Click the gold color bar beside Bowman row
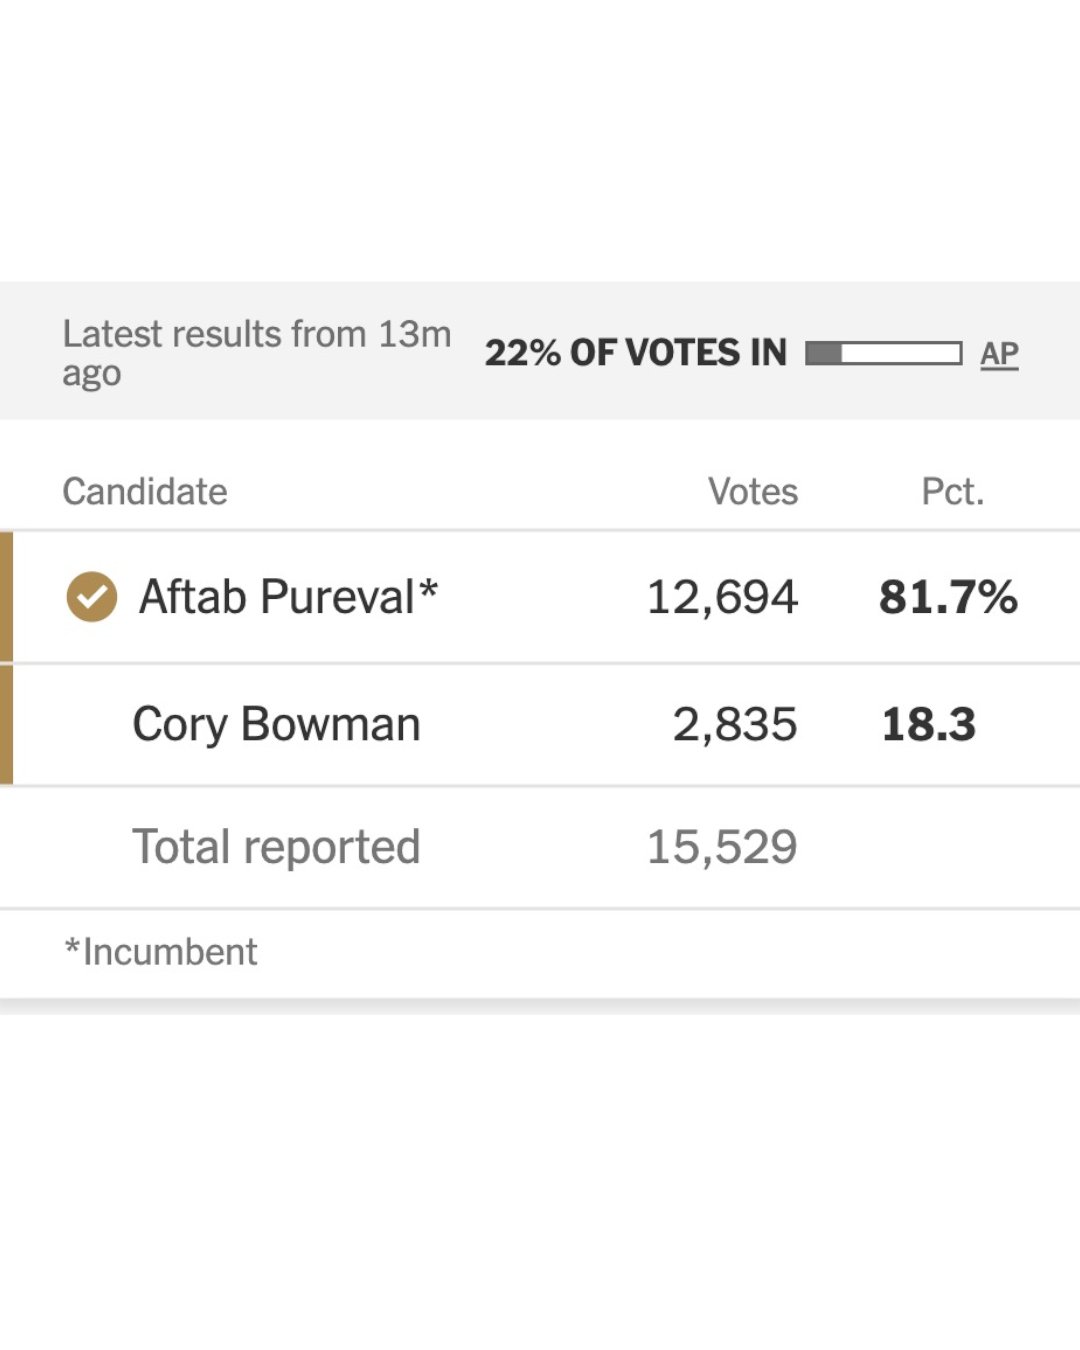 coord(6,724)
